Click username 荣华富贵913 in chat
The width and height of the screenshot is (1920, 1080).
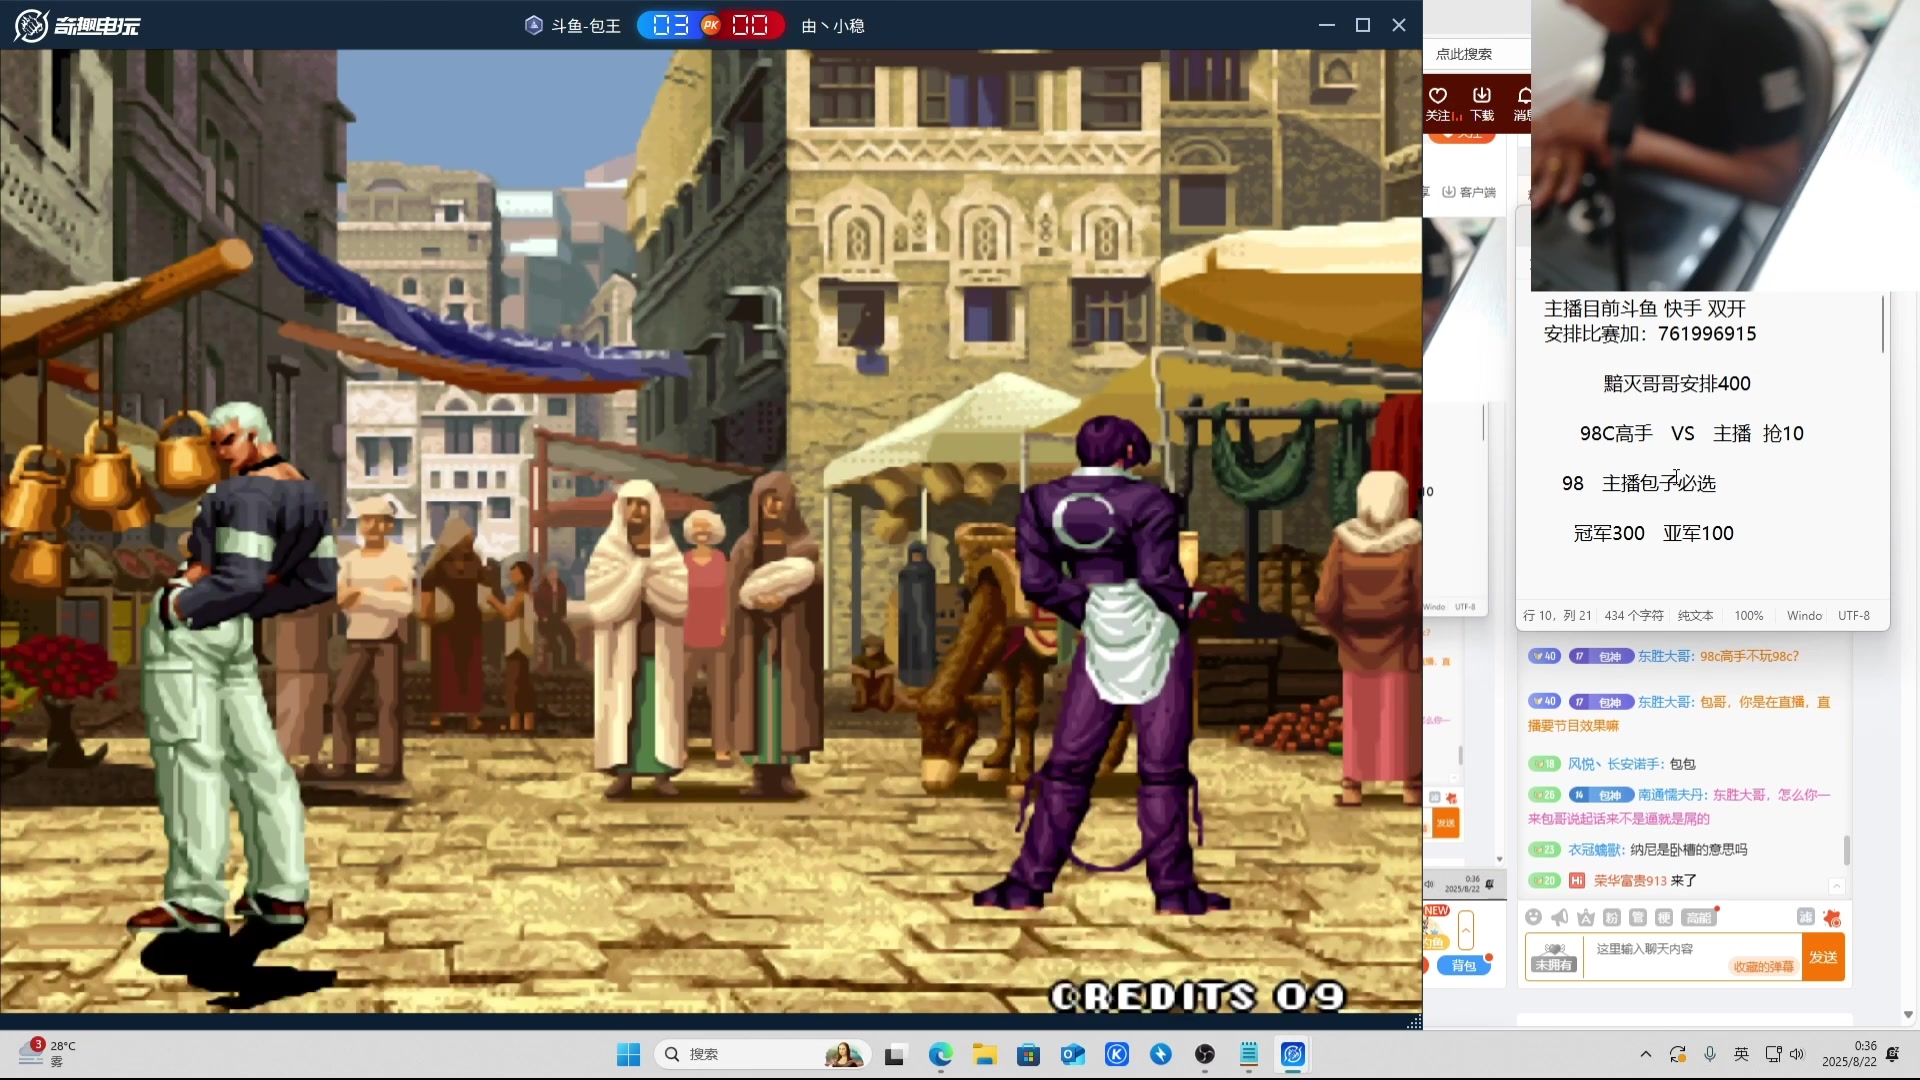(1630, 881)
